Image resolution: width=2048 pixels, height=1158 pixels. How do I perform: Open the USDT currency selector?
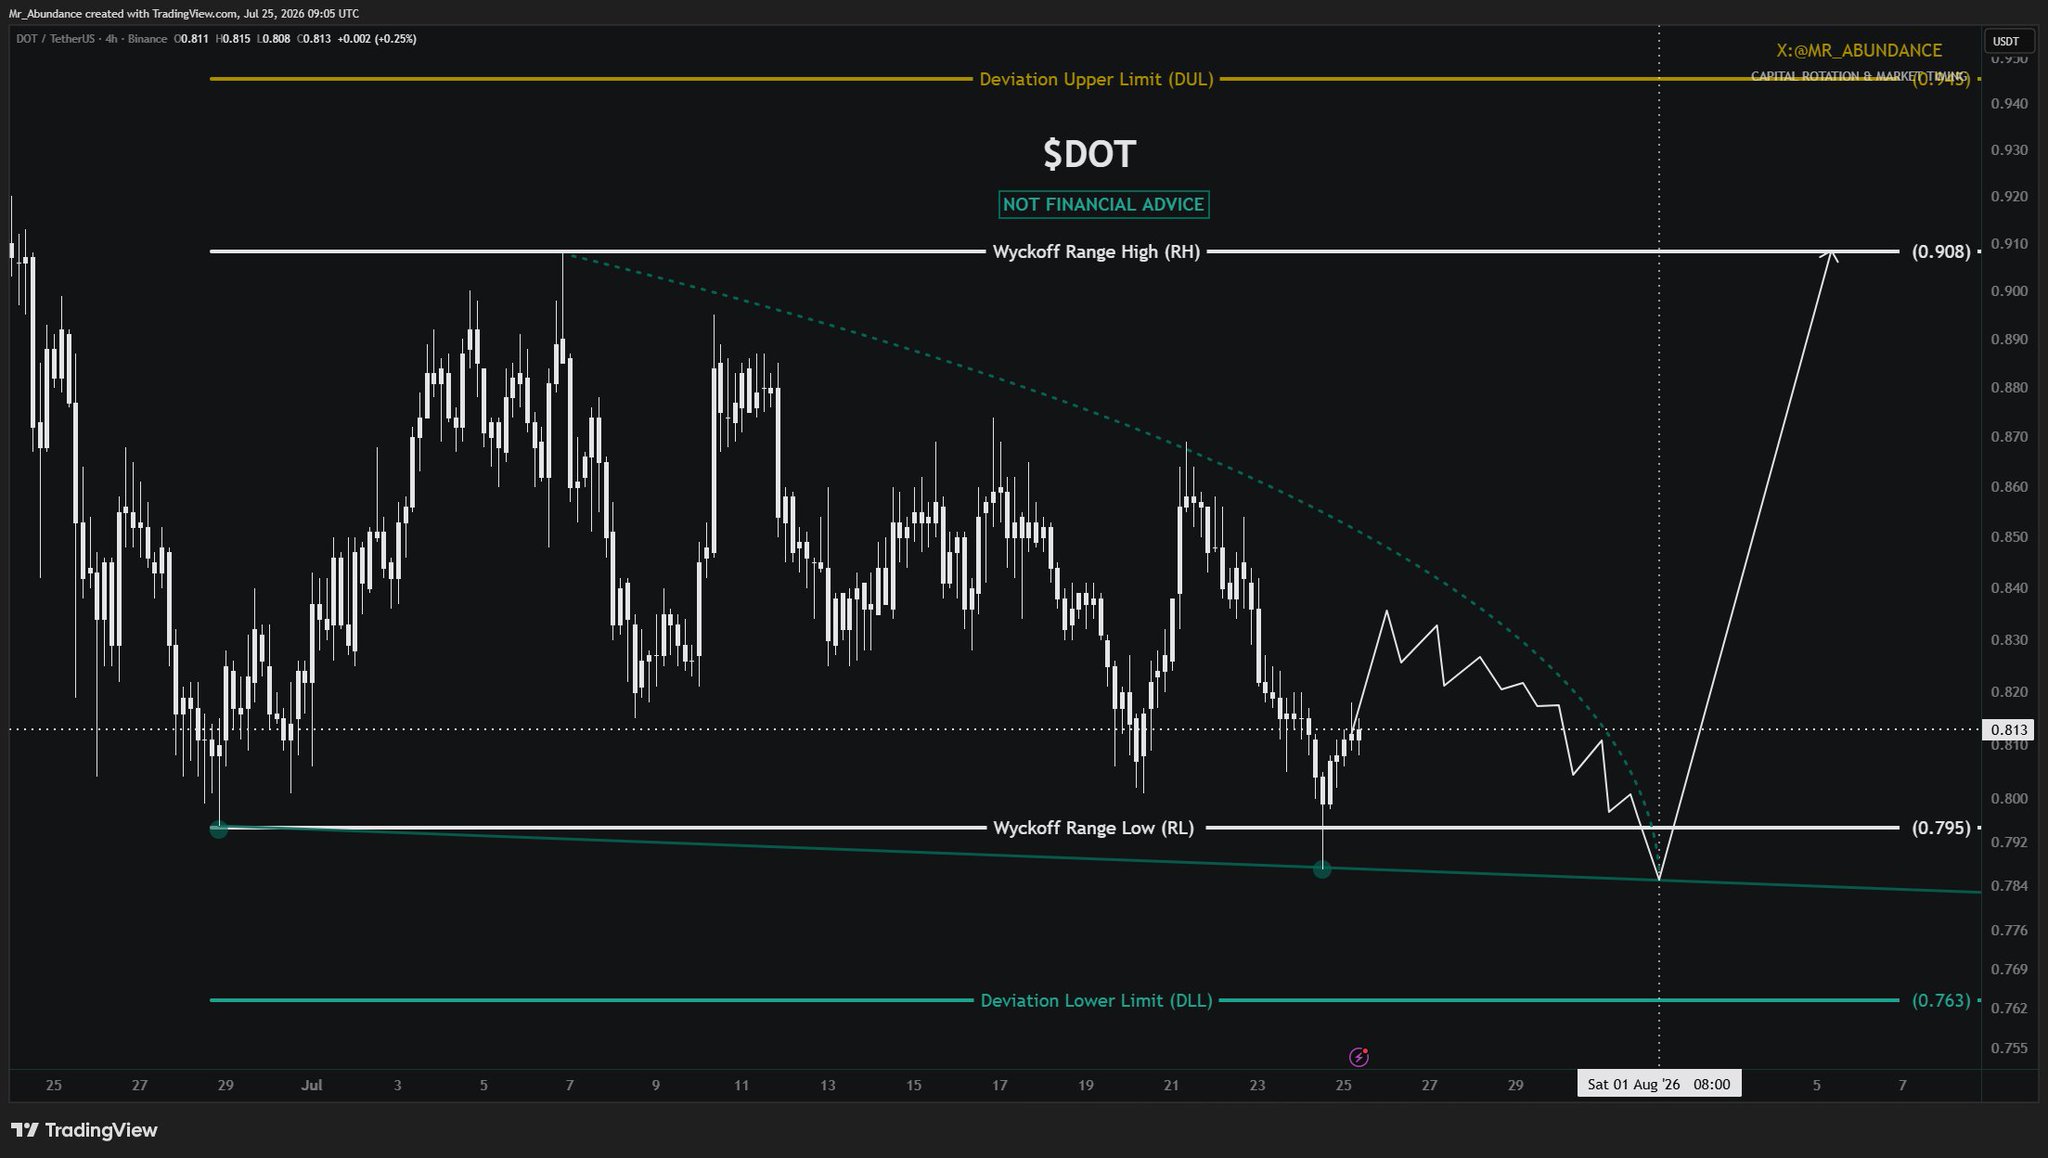click(x=2006, y=41)
